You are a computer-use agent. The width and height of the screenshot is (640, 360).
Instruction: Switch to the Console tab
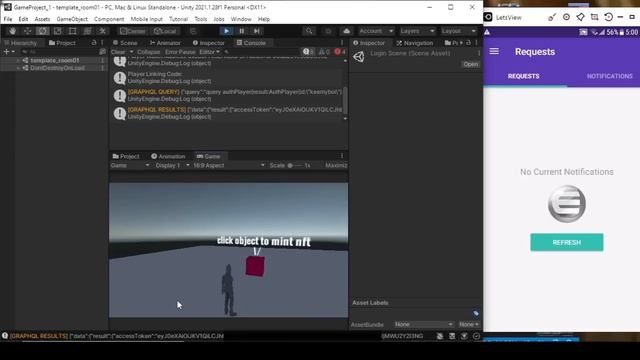coord(251,43)
